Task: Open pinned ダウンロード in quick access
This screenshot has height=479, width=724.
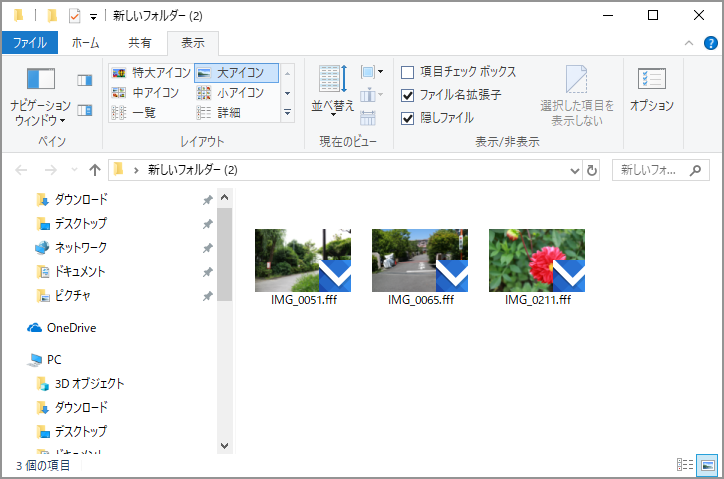Action: pos(81,200)
